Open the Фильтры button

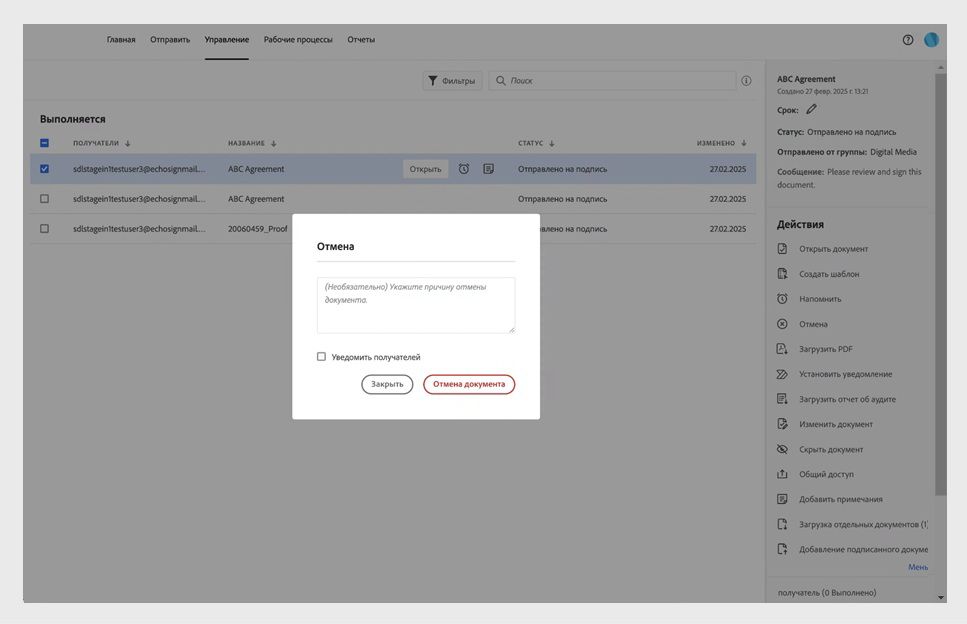pyautogui.click(x=452, y=81)
